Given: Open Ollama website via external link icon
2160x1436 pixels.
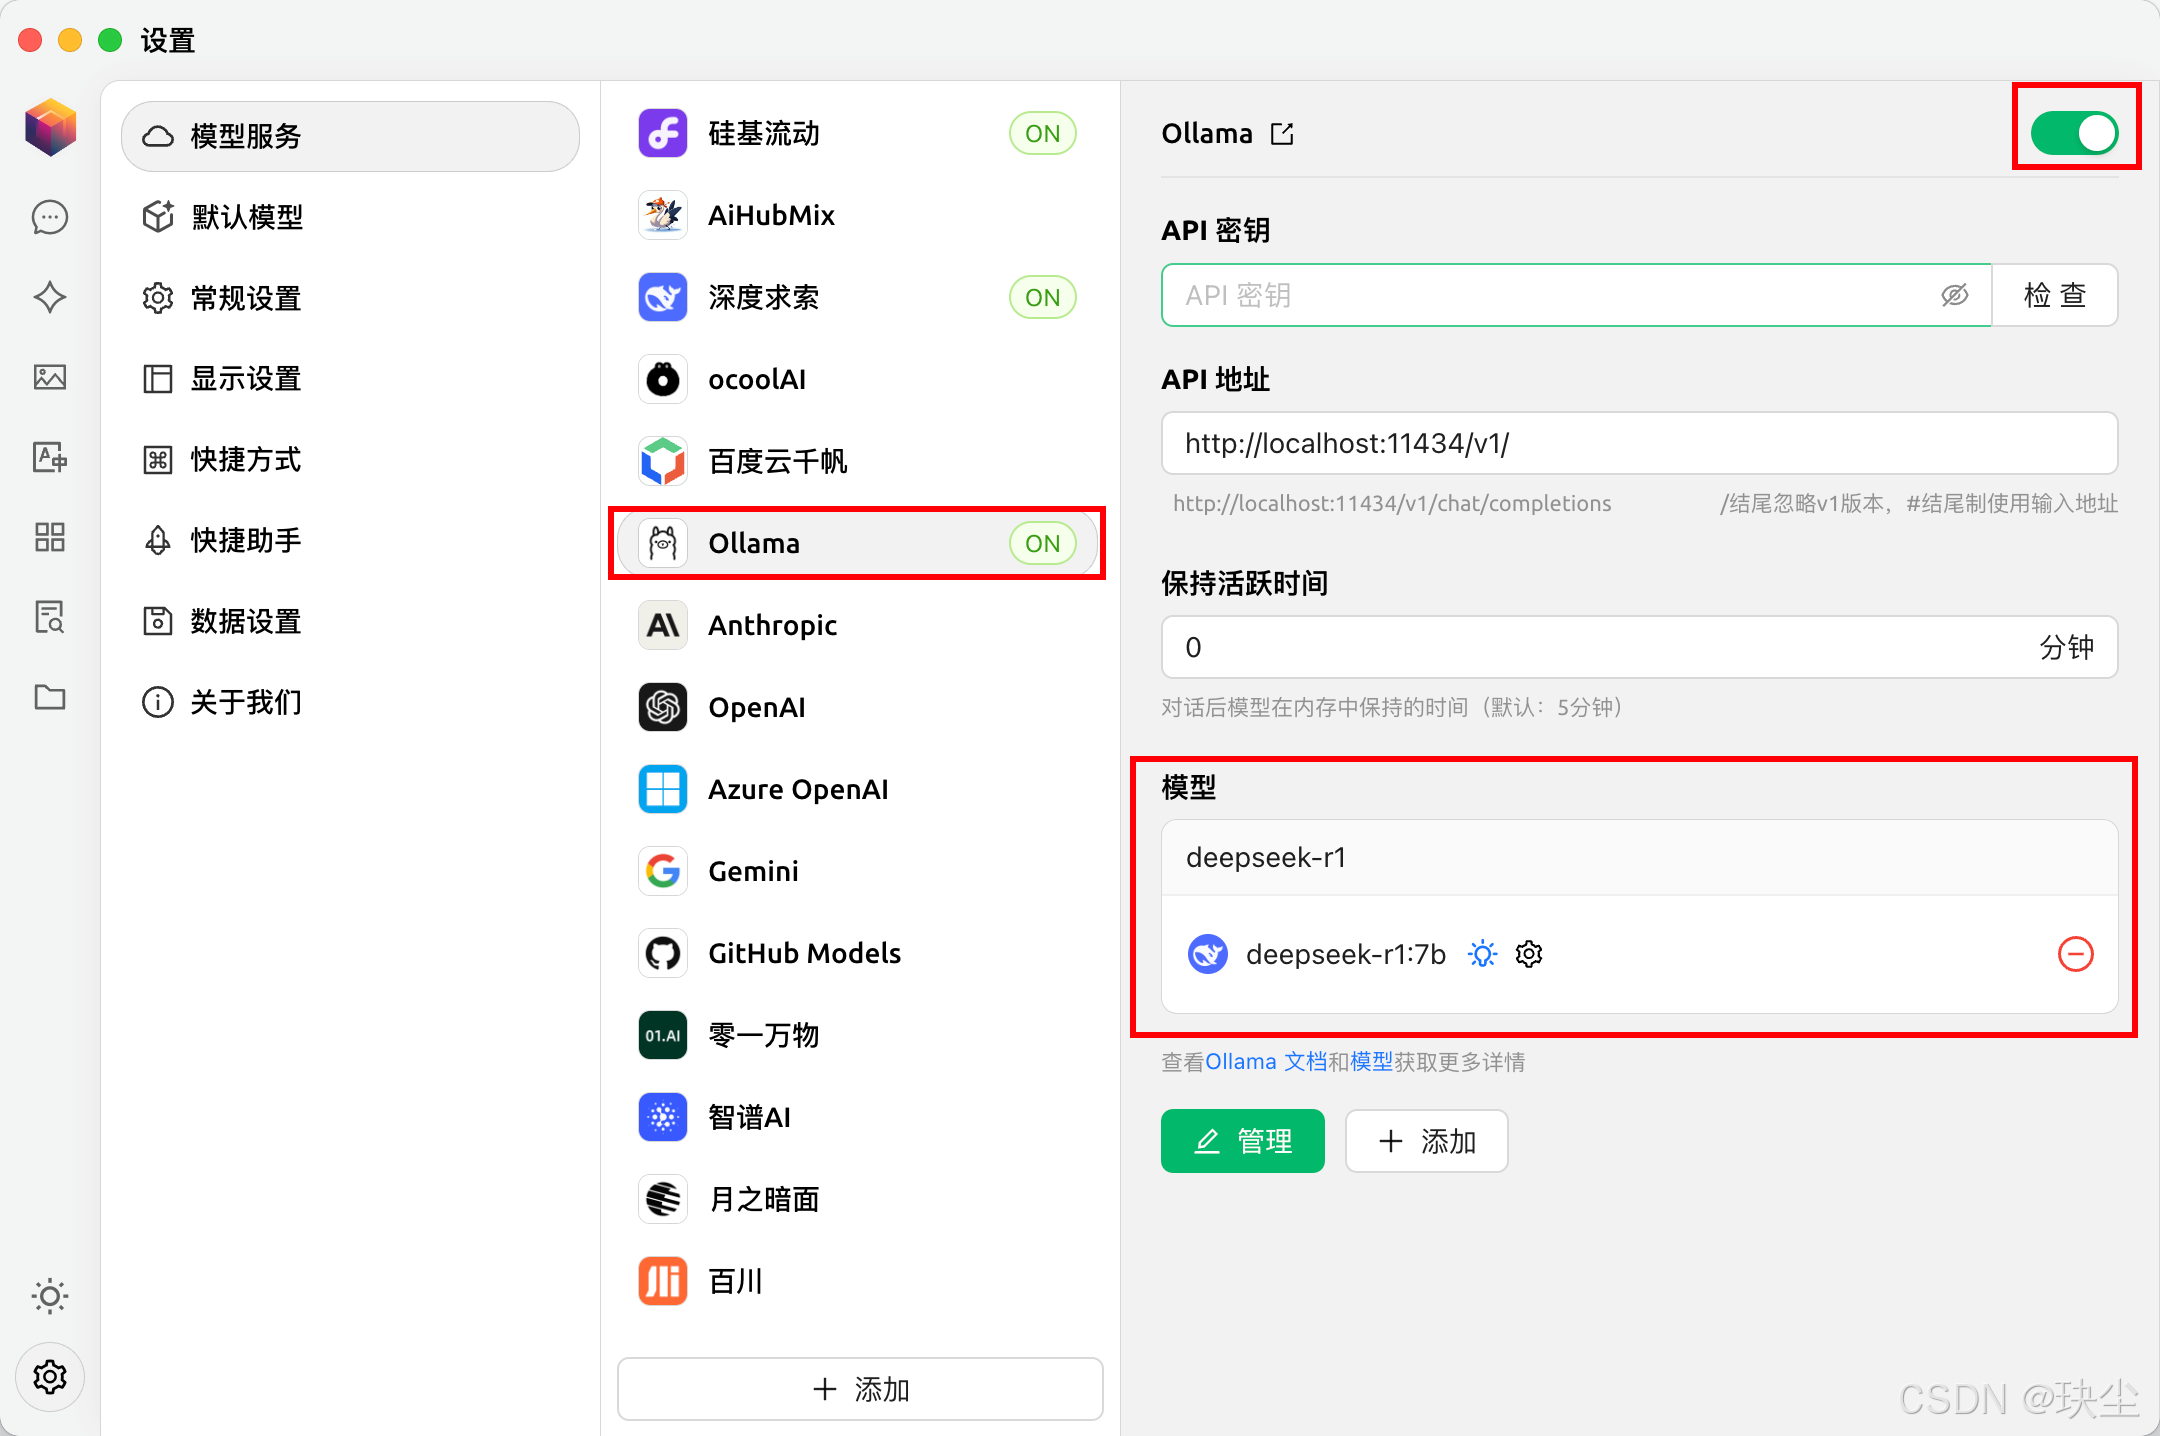Looking at the screenshot, I should point(1282,134).
